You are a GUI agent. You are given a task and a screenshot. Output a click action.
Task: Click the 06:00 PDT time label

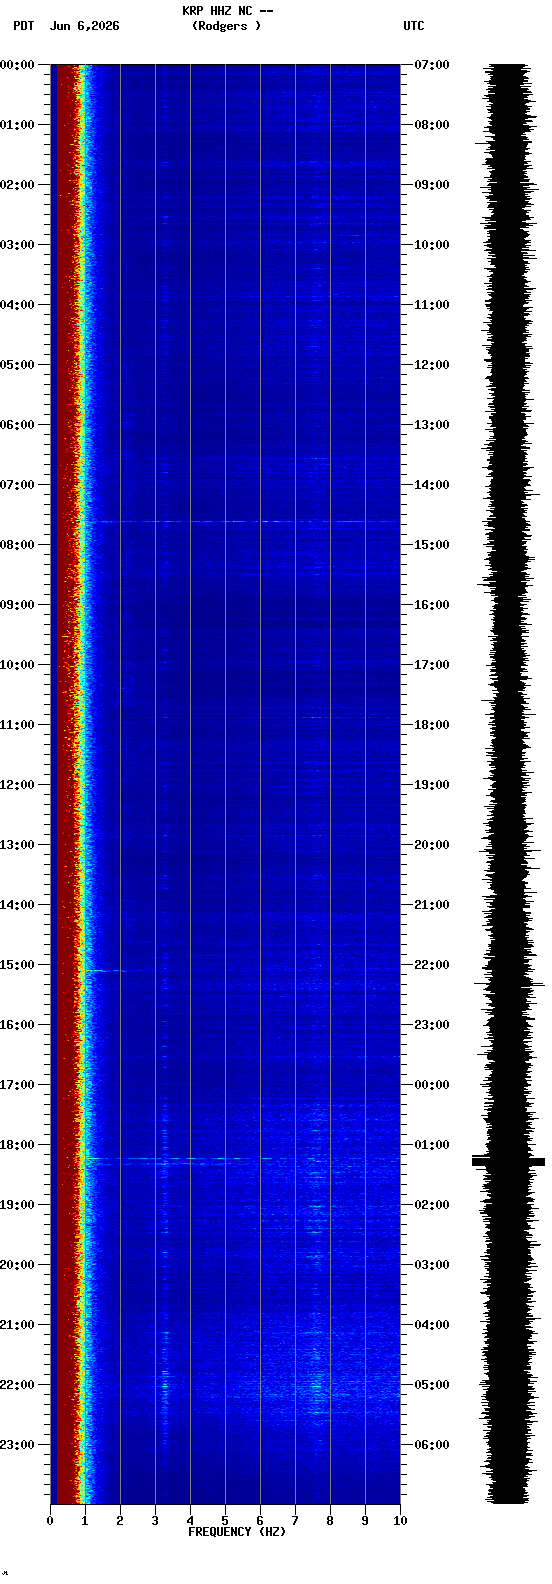tap(18, 425)
